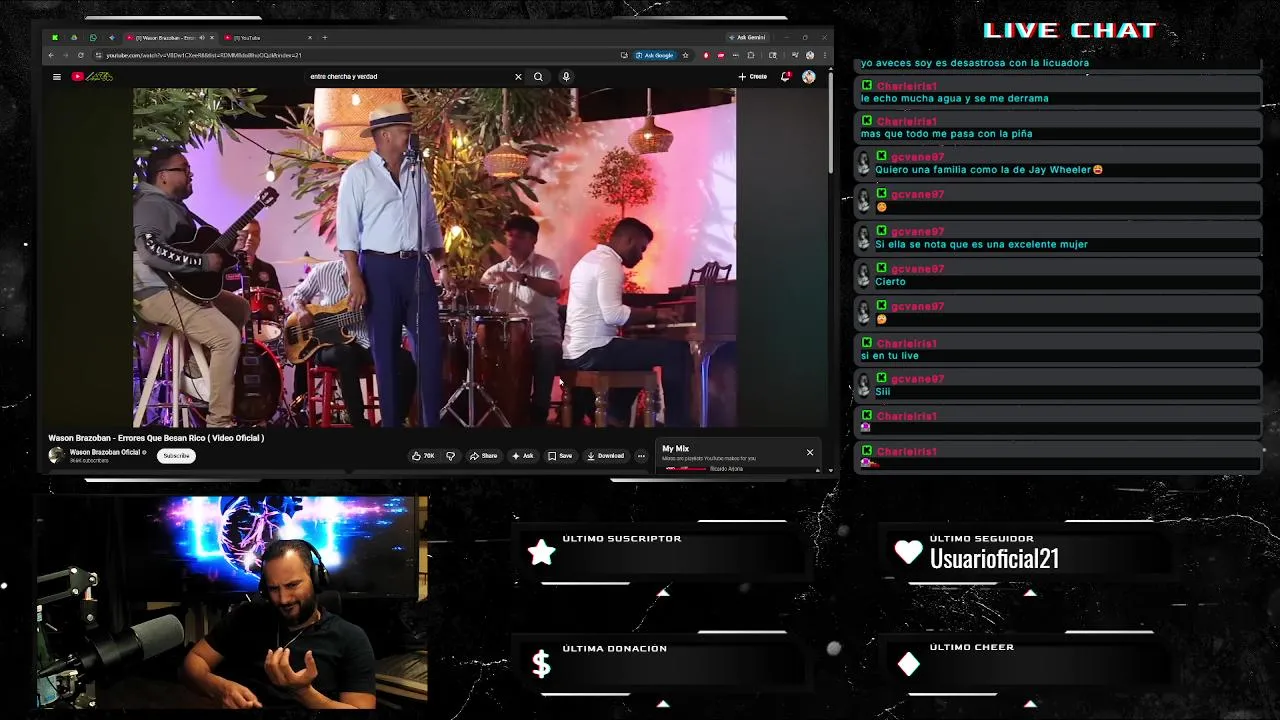Image resolution: width=1280 pixels, height=720 pixels.
Task: Click 'mas que todo me pasa con la piña' message
Action: [x=946, y=134]
